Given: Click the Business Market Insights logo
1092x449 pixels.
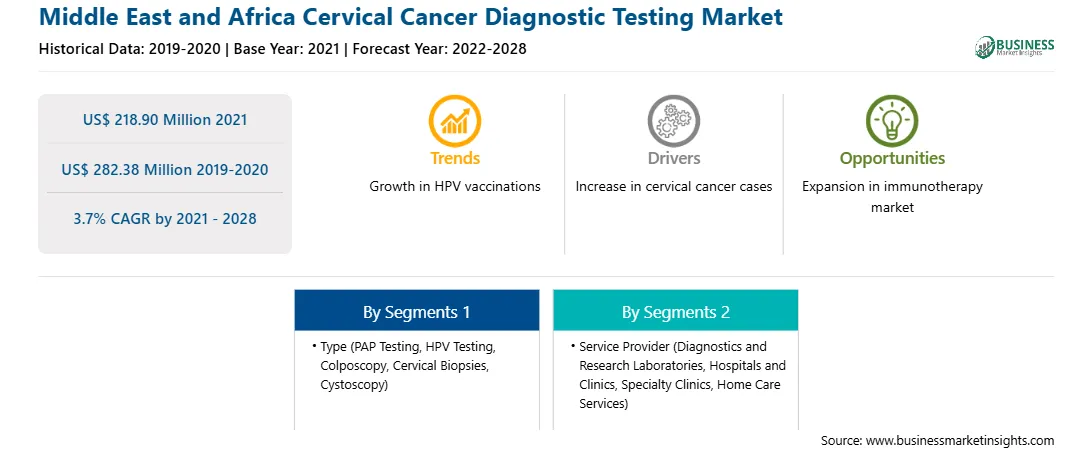Looking at the screenshot, I should tap(1015, 47).
